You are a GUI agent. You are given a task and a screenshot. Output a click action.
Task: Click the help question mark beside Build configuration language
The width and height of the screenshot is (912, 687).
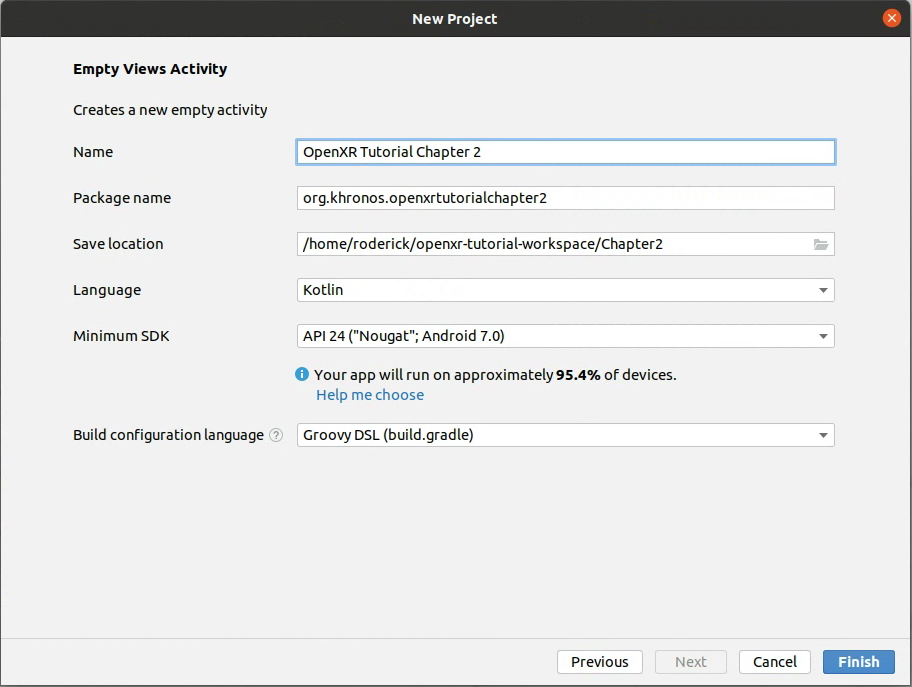click(276, 435)
